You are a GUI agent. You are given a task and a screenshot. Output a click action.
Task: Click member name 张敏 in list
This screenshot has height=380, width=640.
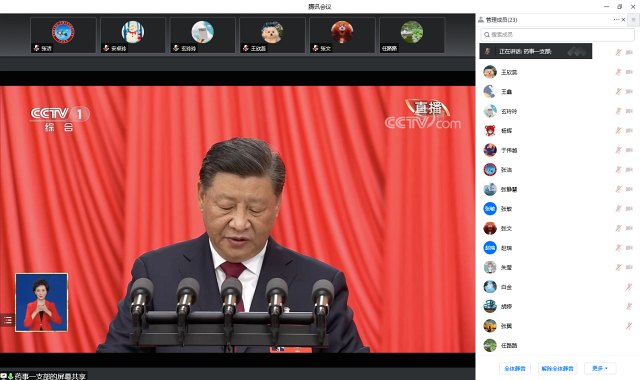pos(506,209)
